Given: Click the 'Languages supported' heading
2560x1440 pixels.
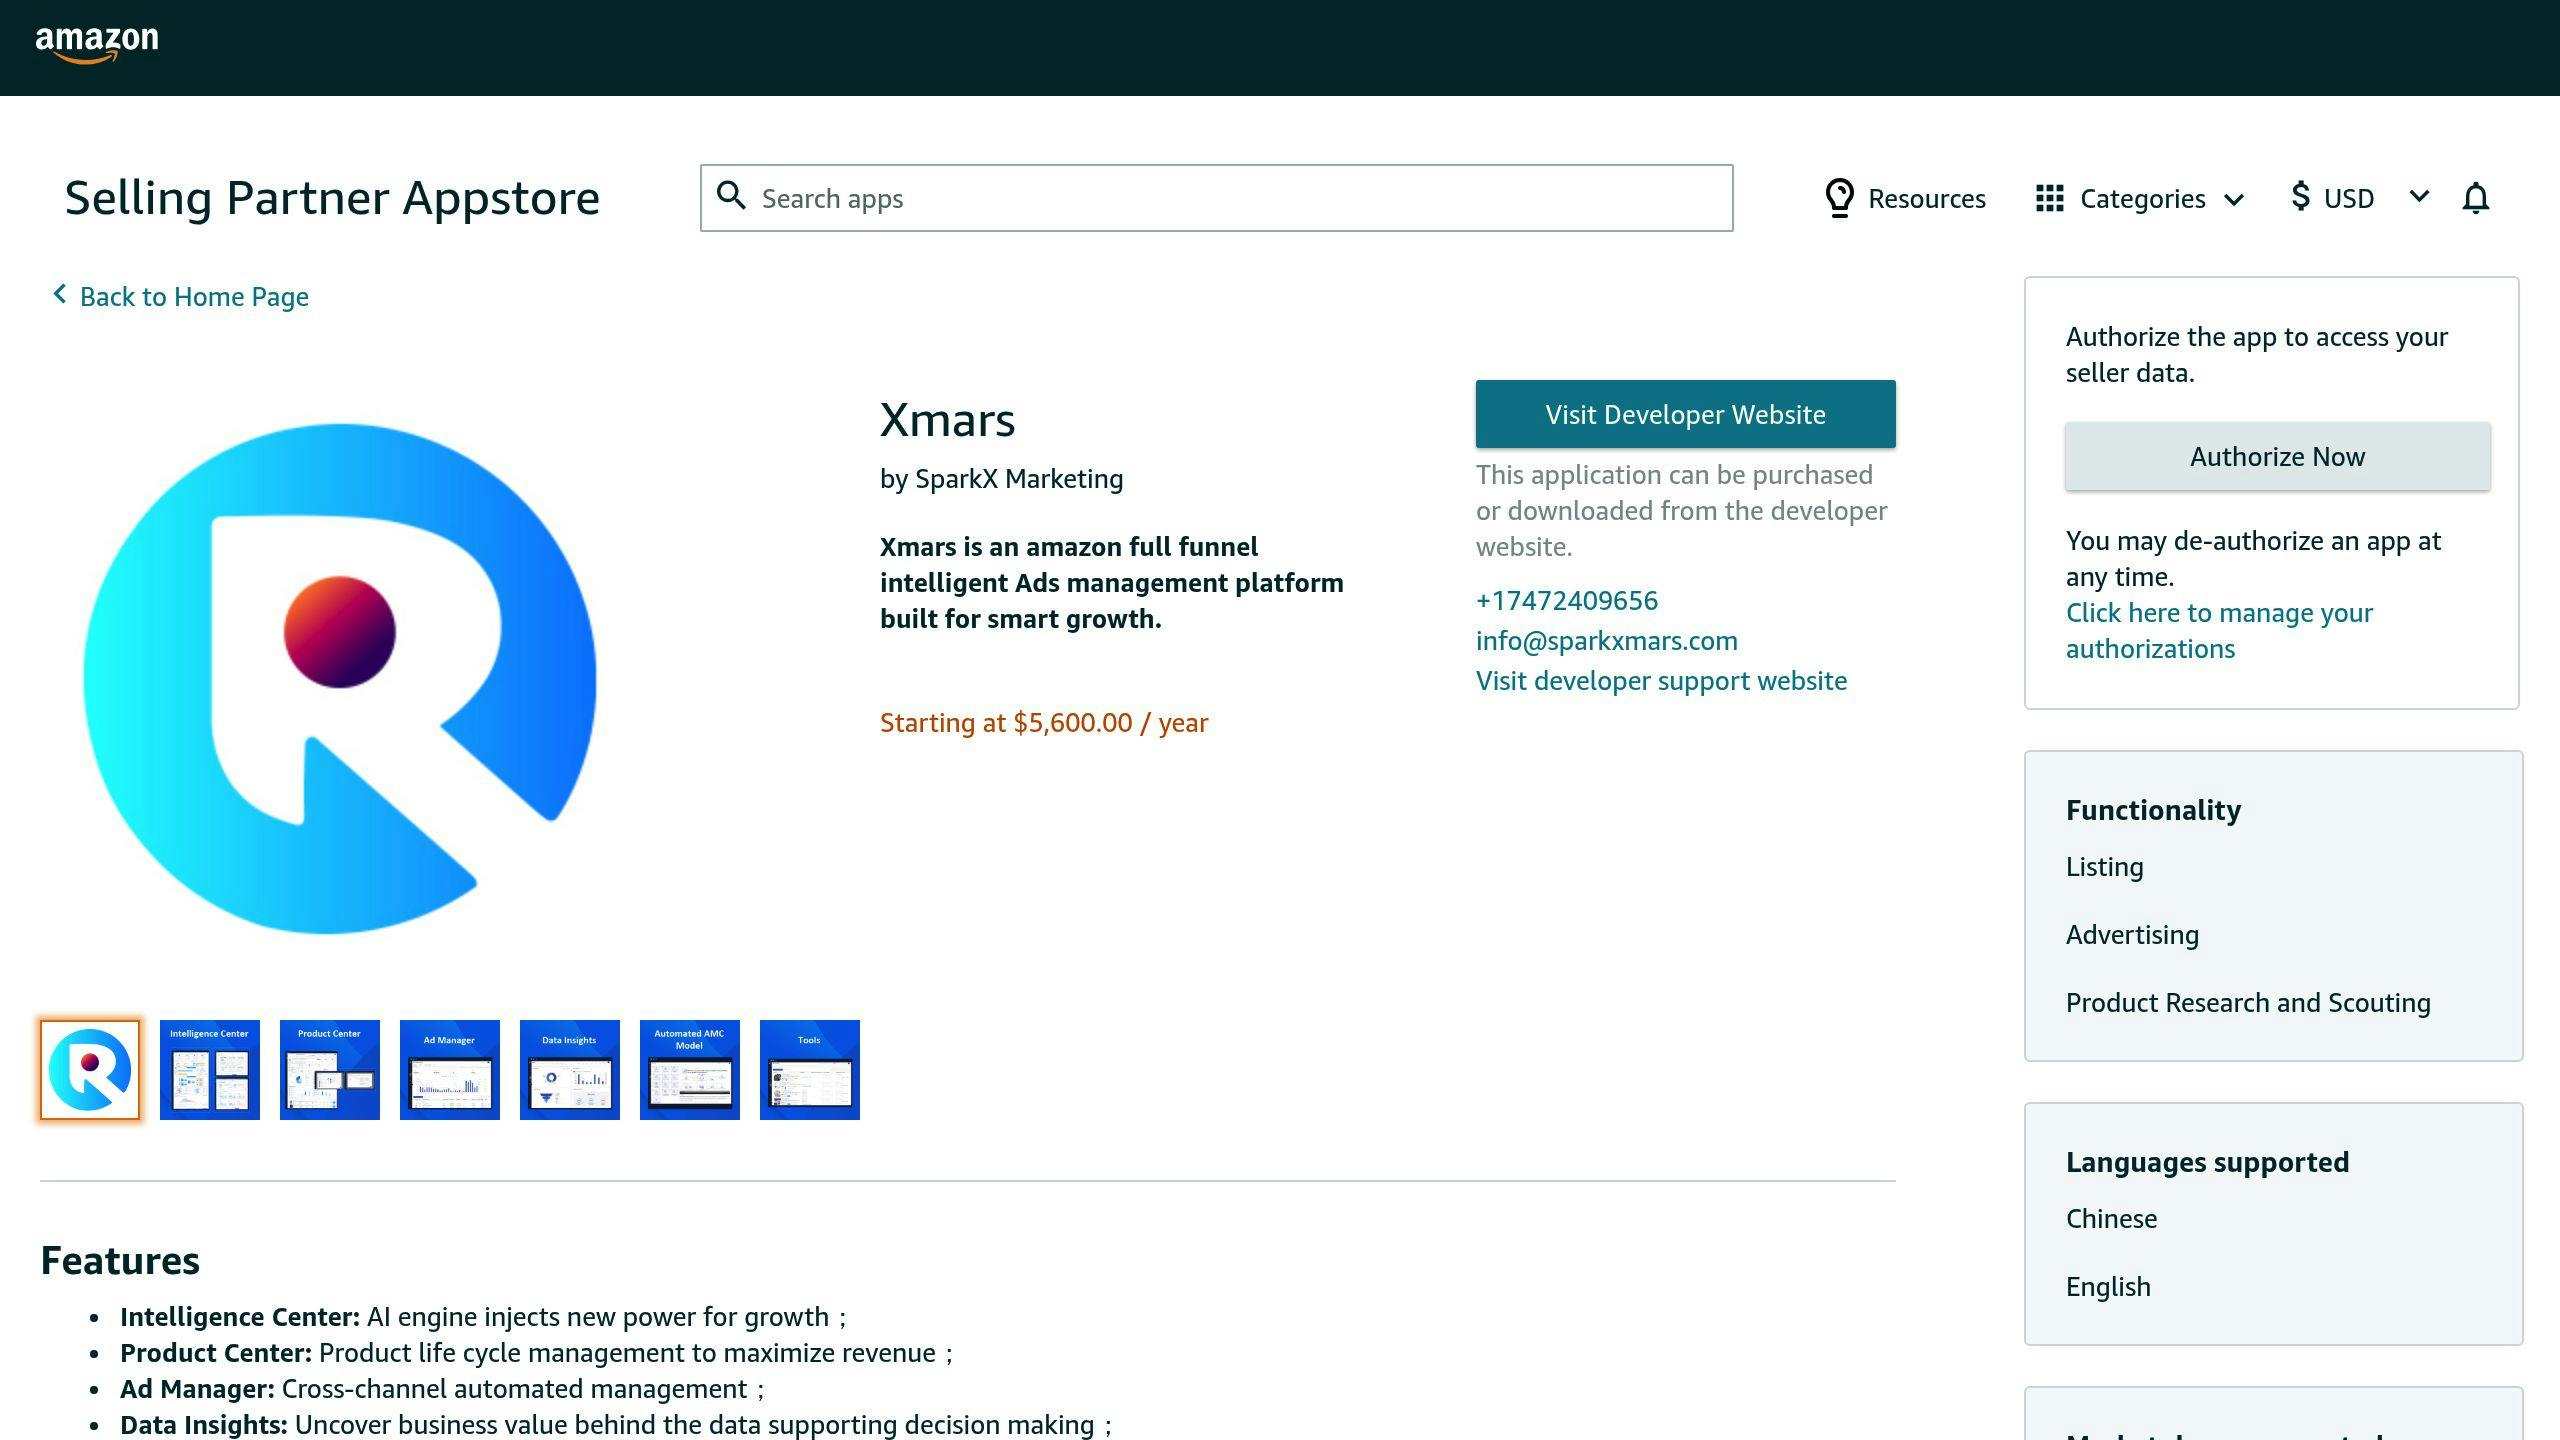Looking at the screenshot, I should (2207, 1162).
